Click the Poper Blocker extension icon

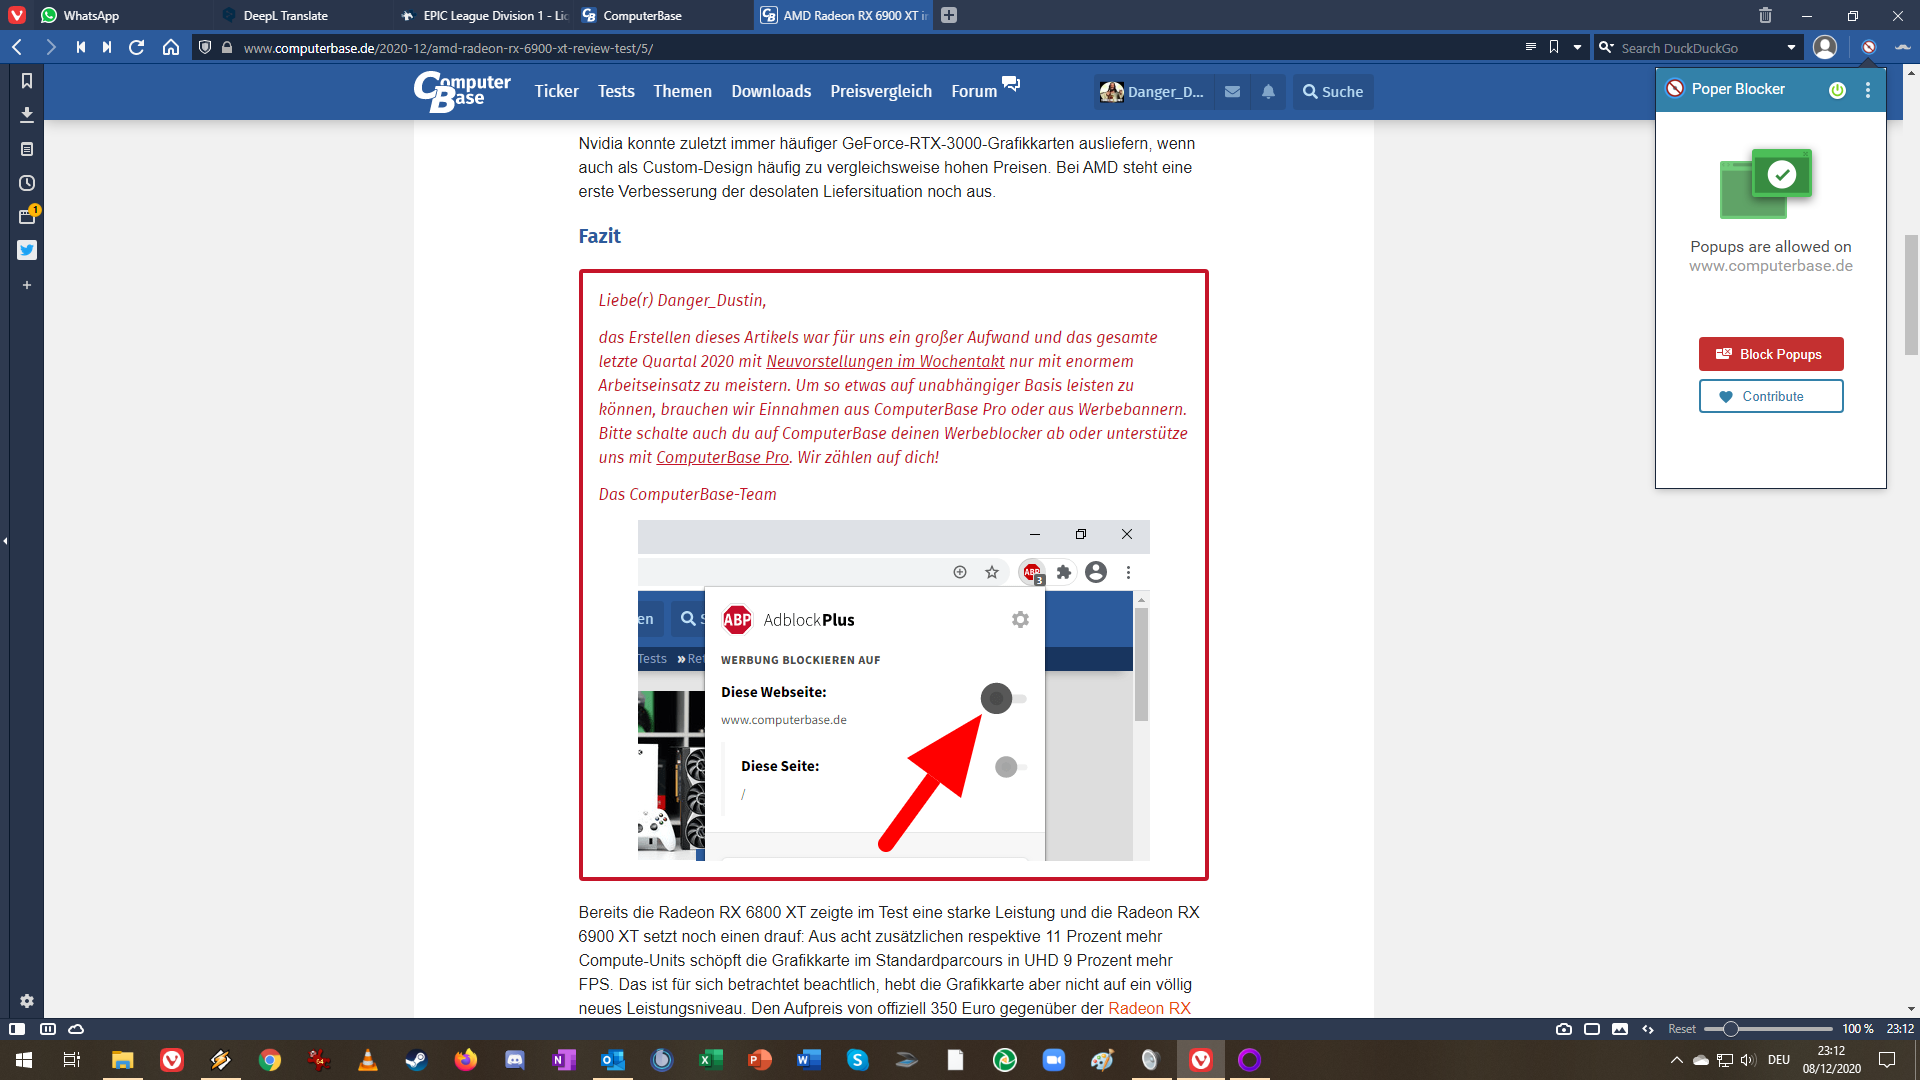(x=1868, y=47)
